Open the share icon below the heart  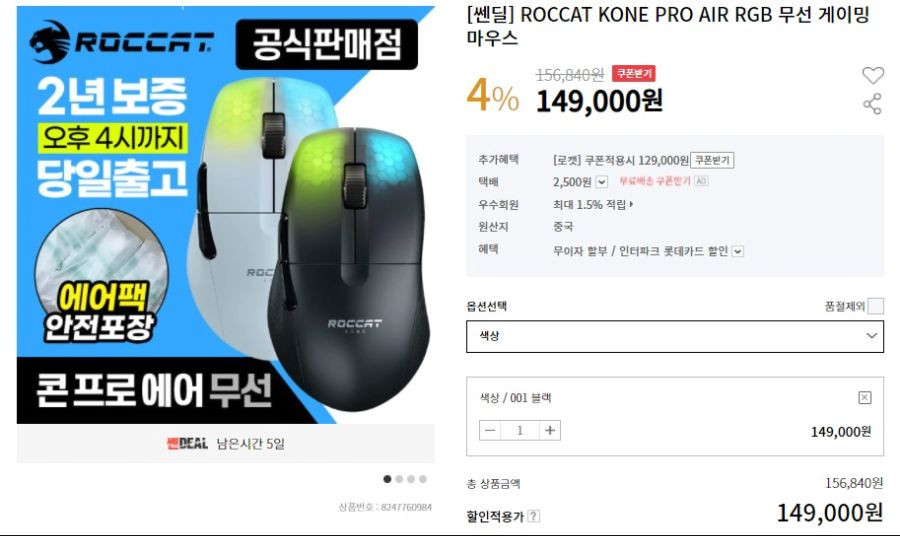click(x=872, y=104)
